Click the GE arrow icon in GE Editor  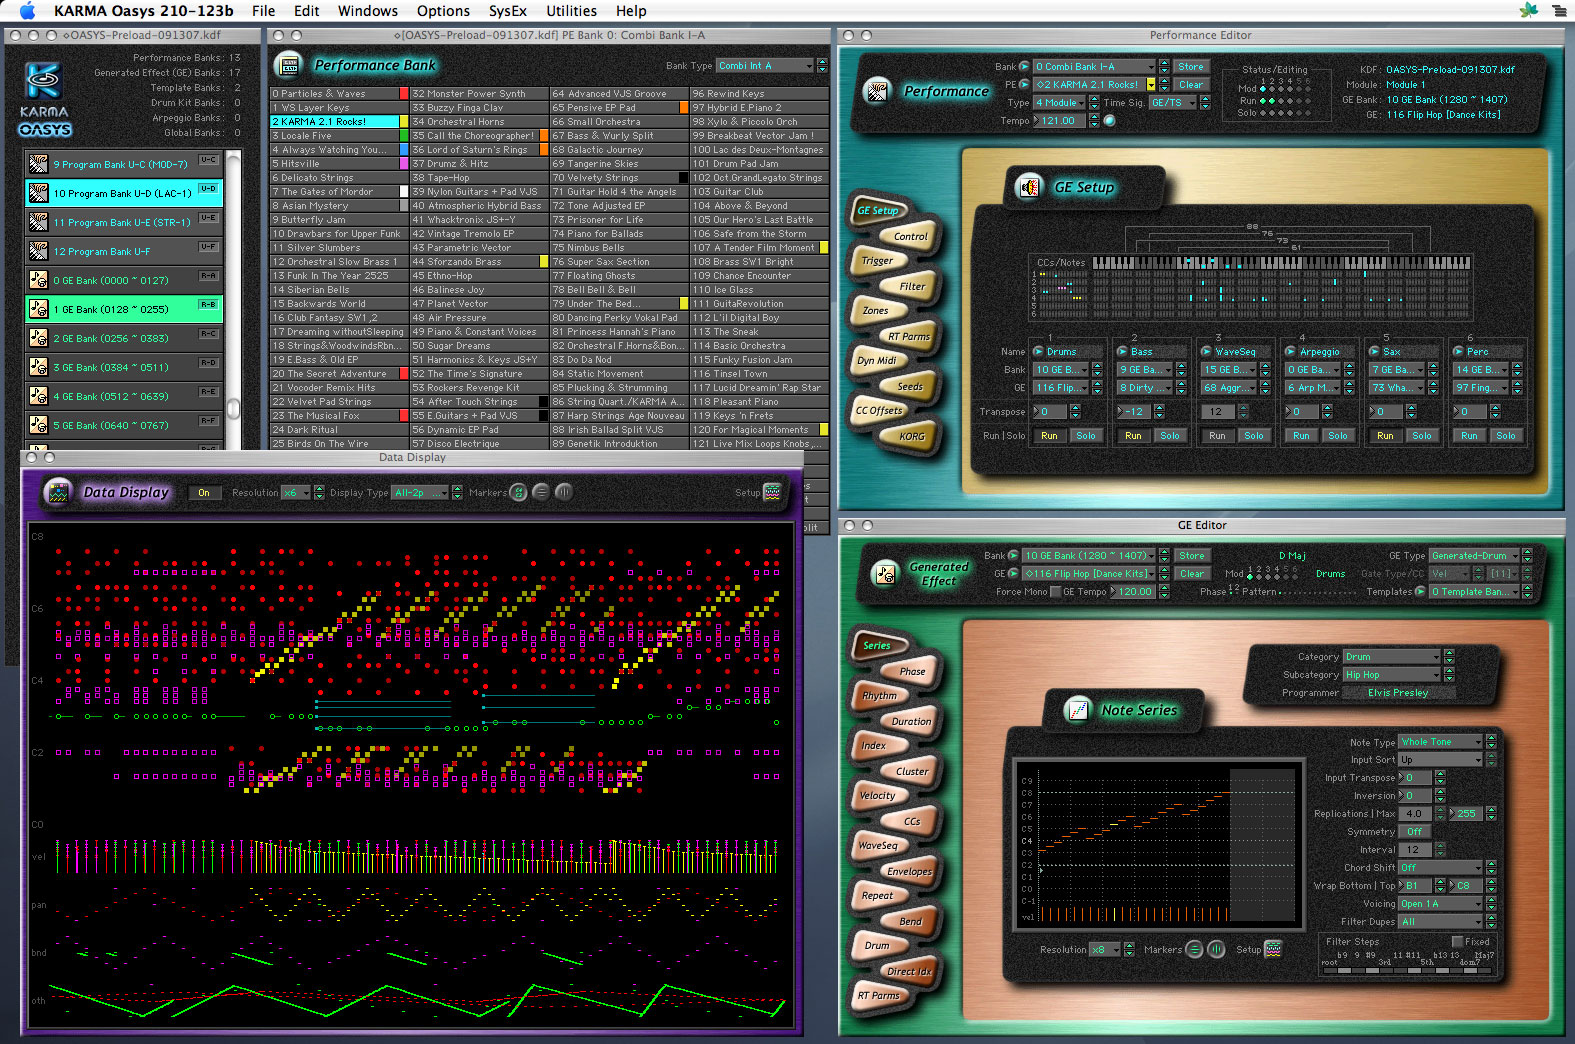pyautogui.click(x=1013, y=573)
